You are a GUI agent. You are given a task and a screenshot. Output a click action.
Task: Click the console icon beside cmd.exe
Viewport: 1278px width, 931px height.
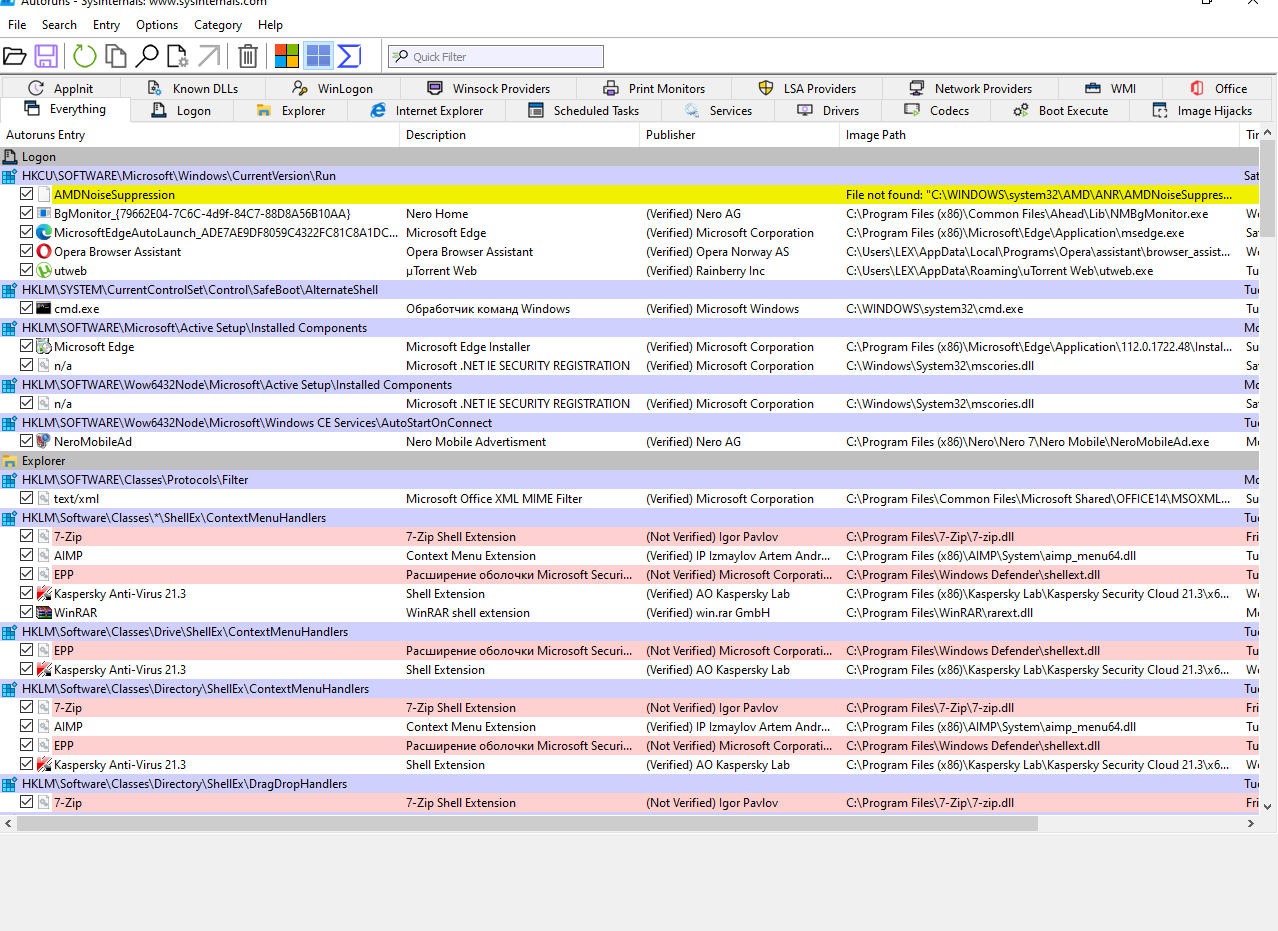coord(44,309)
